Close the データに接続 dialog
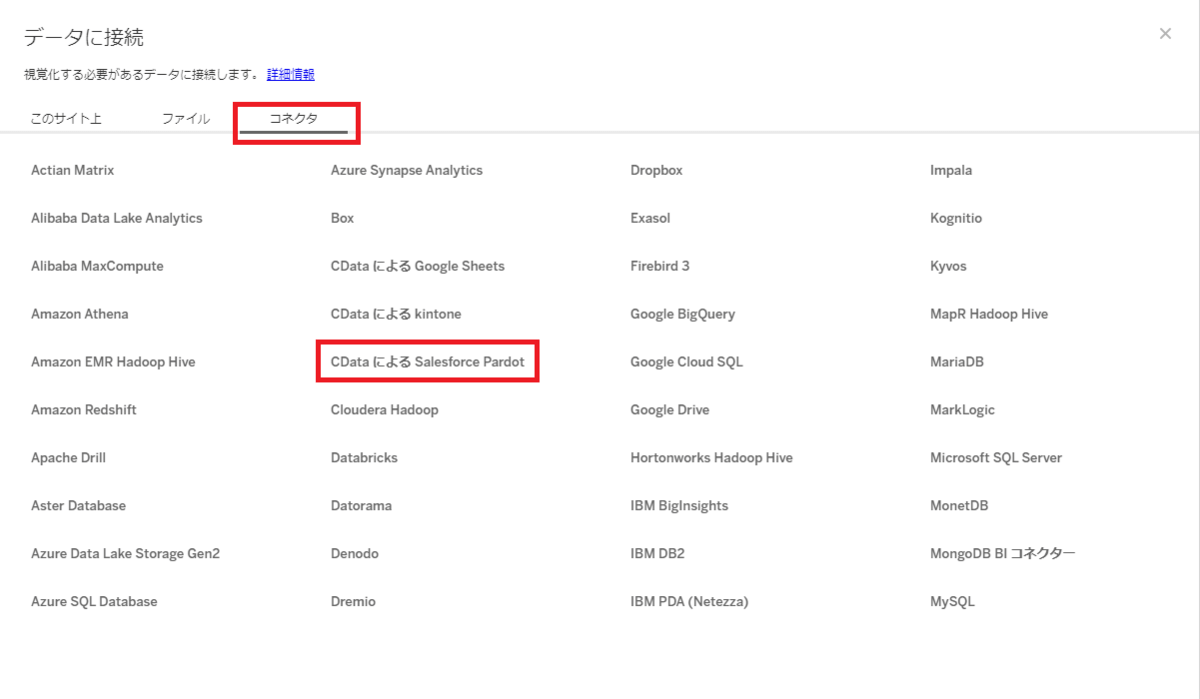 tap(1165, 34)
